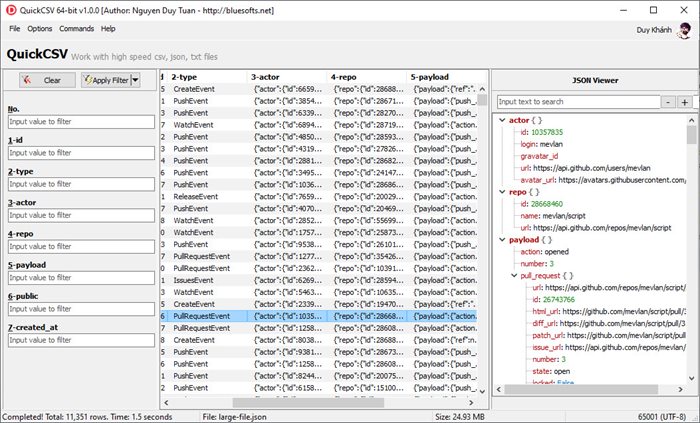This screenshot has height=423, width=700.
Task: Click the highlighted PullRequestEvent row
Action: click(x=319, y=316)
